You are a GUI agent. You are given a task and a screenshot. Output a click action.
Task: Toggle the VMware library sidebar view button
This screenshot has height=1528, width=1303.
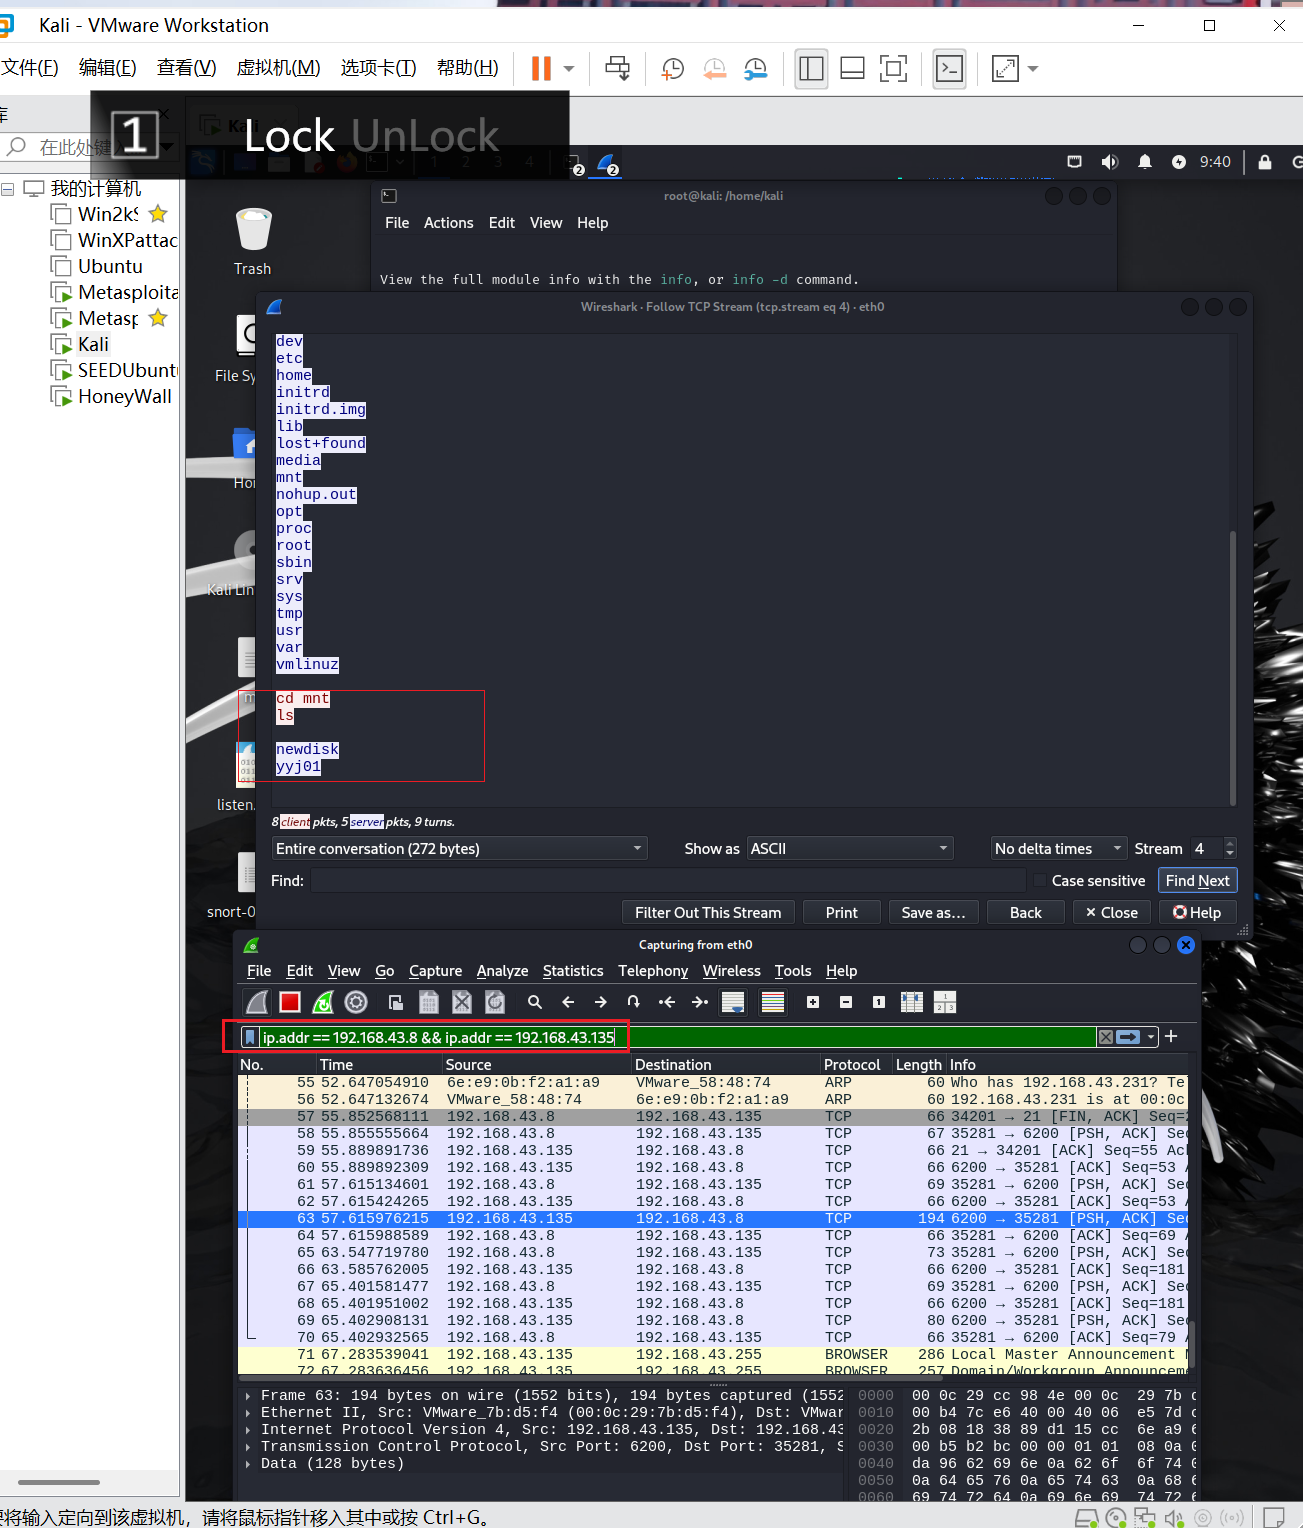click(x=811, y=69)
